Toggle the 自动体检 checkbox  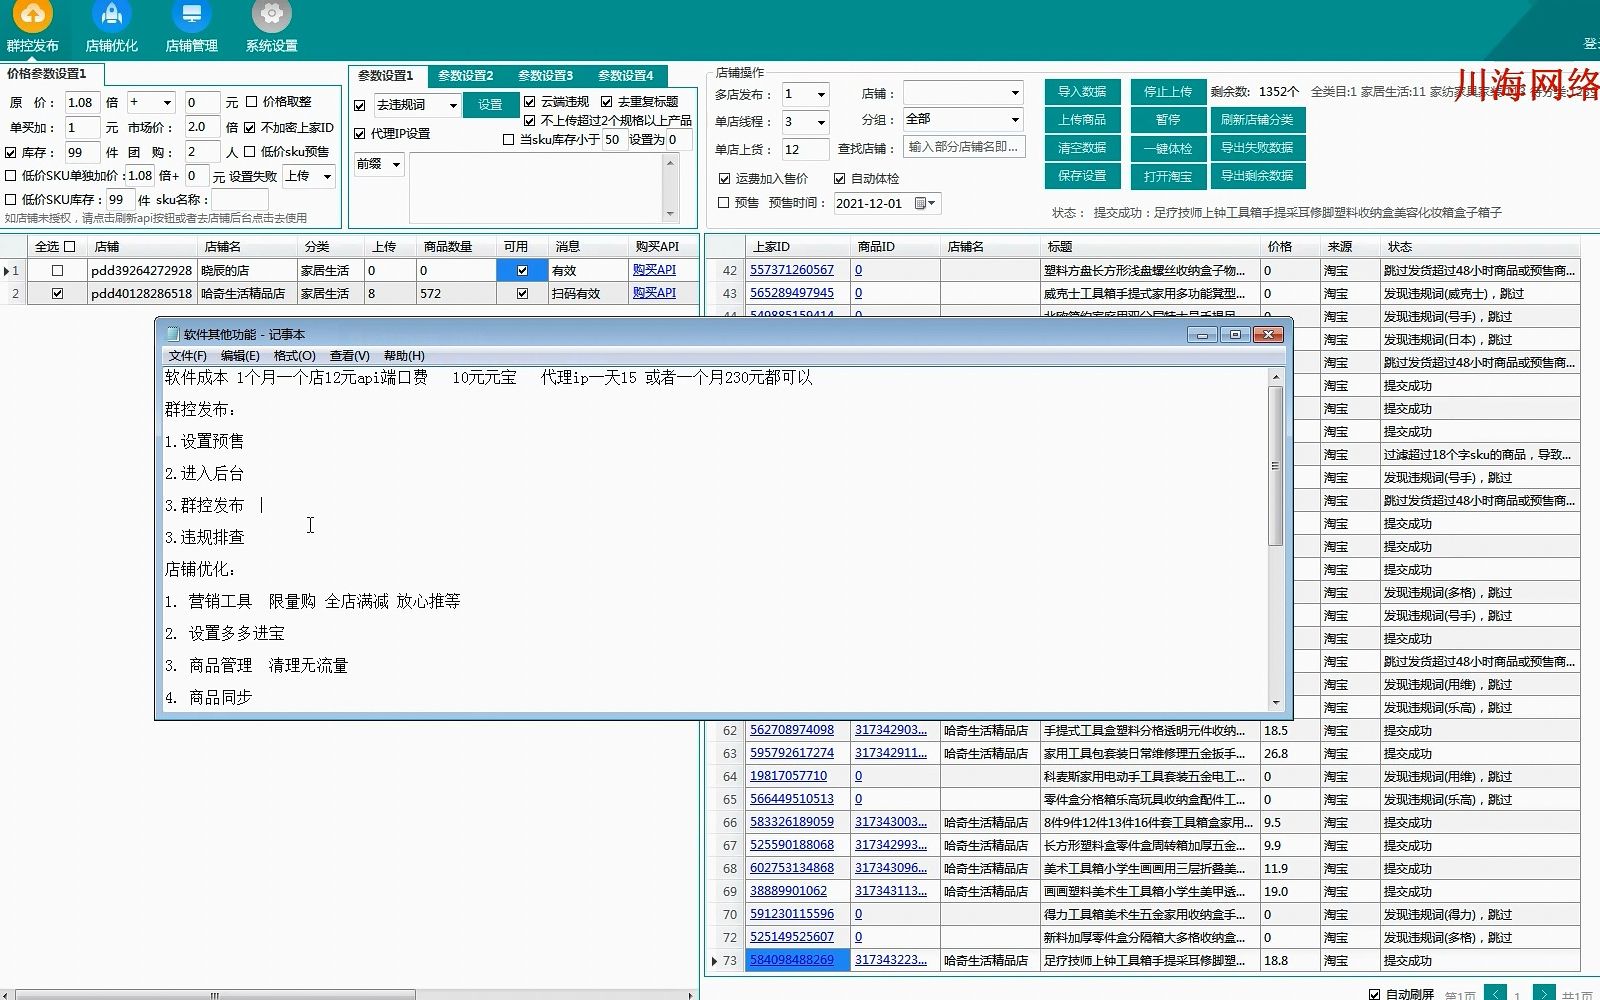[x=840, y=178]
